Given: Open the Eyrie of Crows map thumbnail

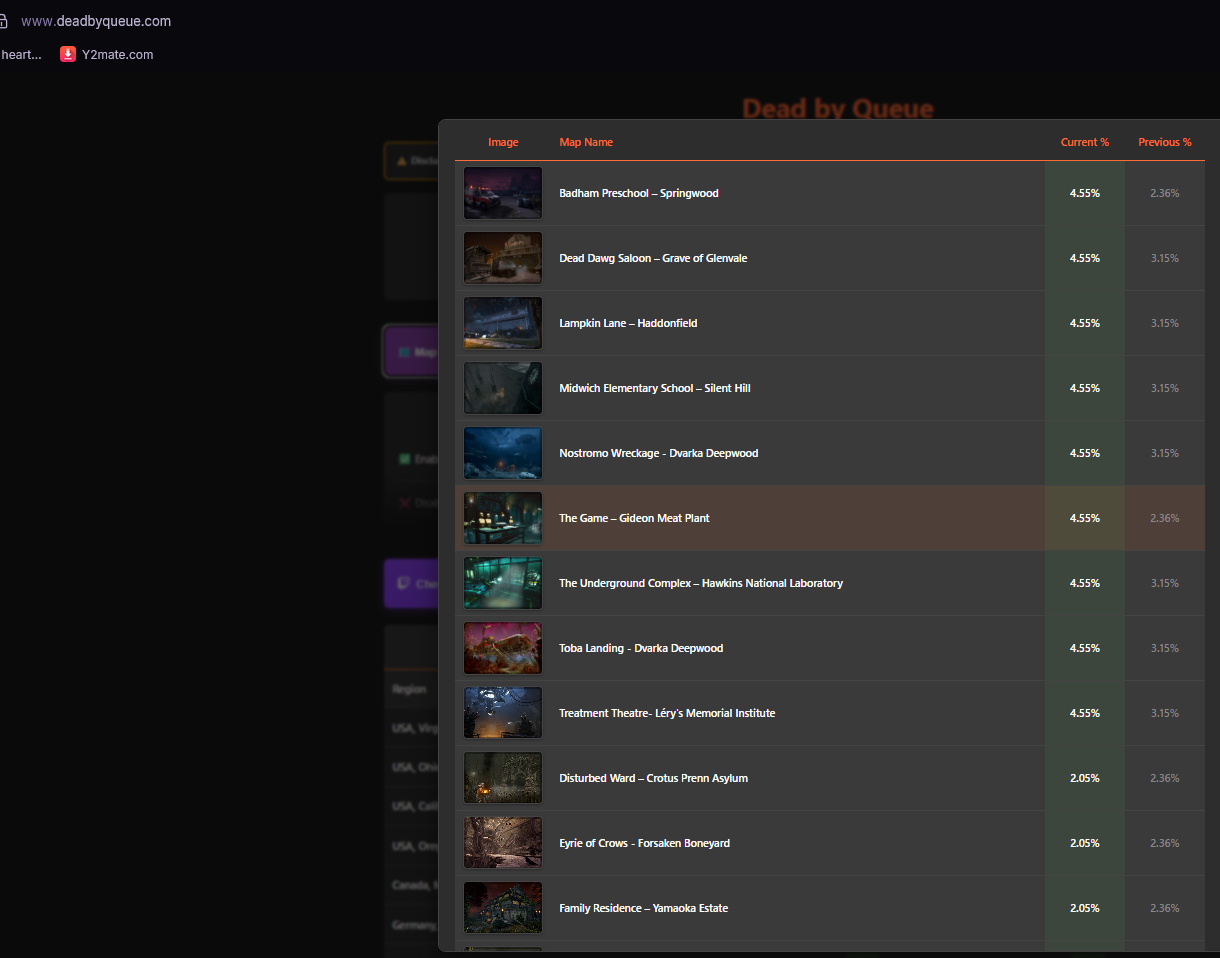Looking at the screenshot, I should 503,843.
